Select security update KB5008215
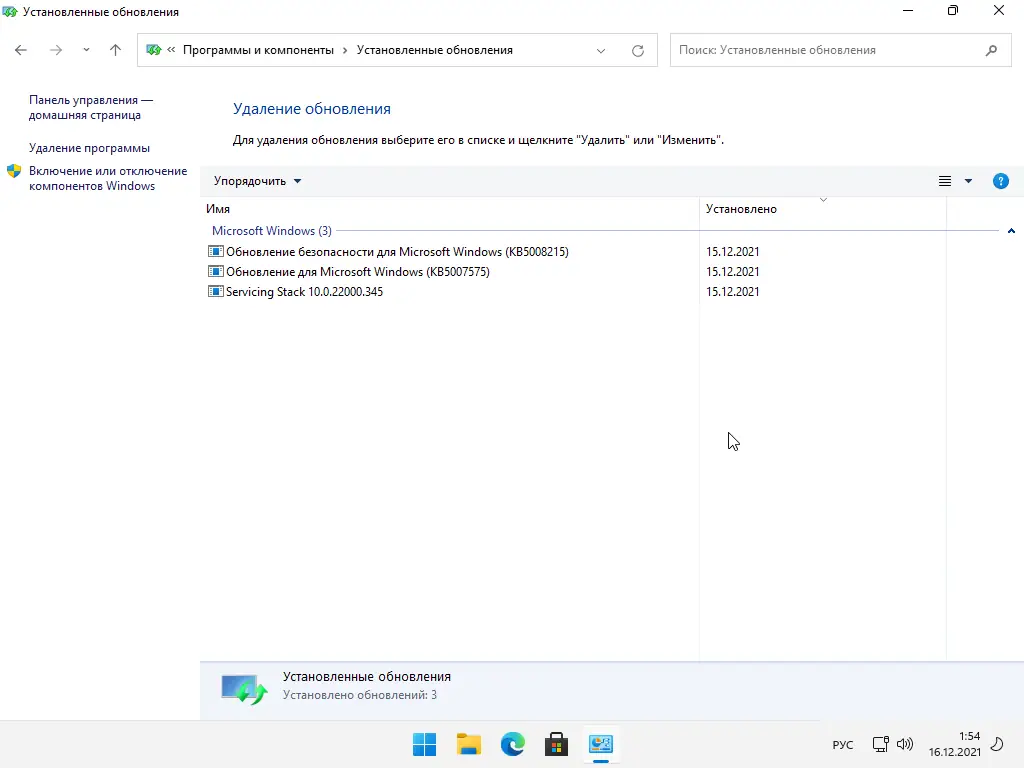The height and width of the screenshot is (768, 1024). pos(397,251)
